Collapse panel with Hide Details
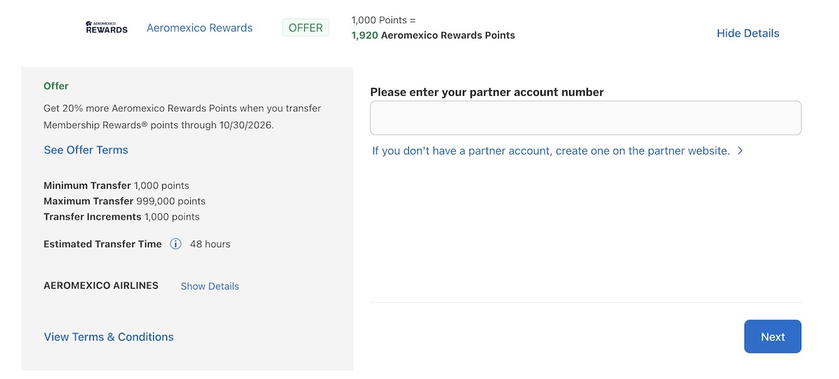Viewport: 839px width, 379px height. 748,33
